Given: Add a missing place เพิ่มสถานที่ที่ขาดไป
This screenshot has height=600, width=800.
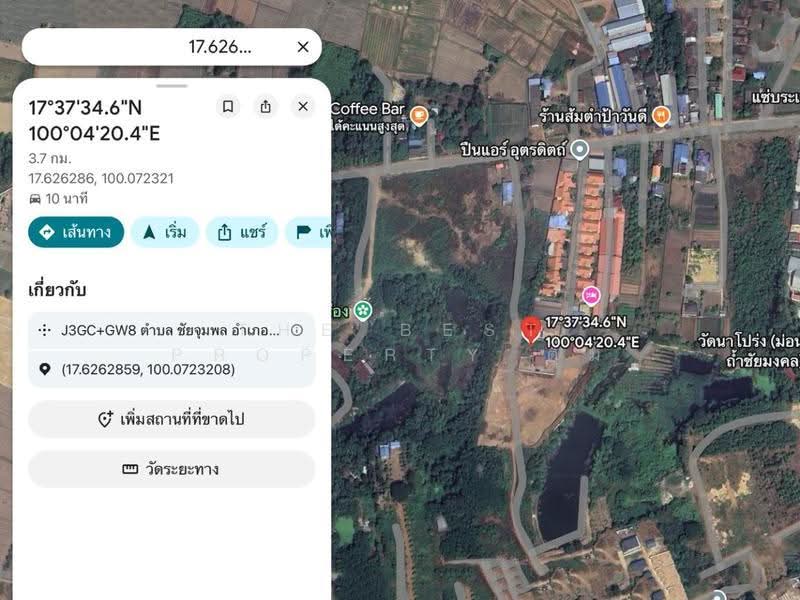Looking at the screenshot, I should coord(171,419).
